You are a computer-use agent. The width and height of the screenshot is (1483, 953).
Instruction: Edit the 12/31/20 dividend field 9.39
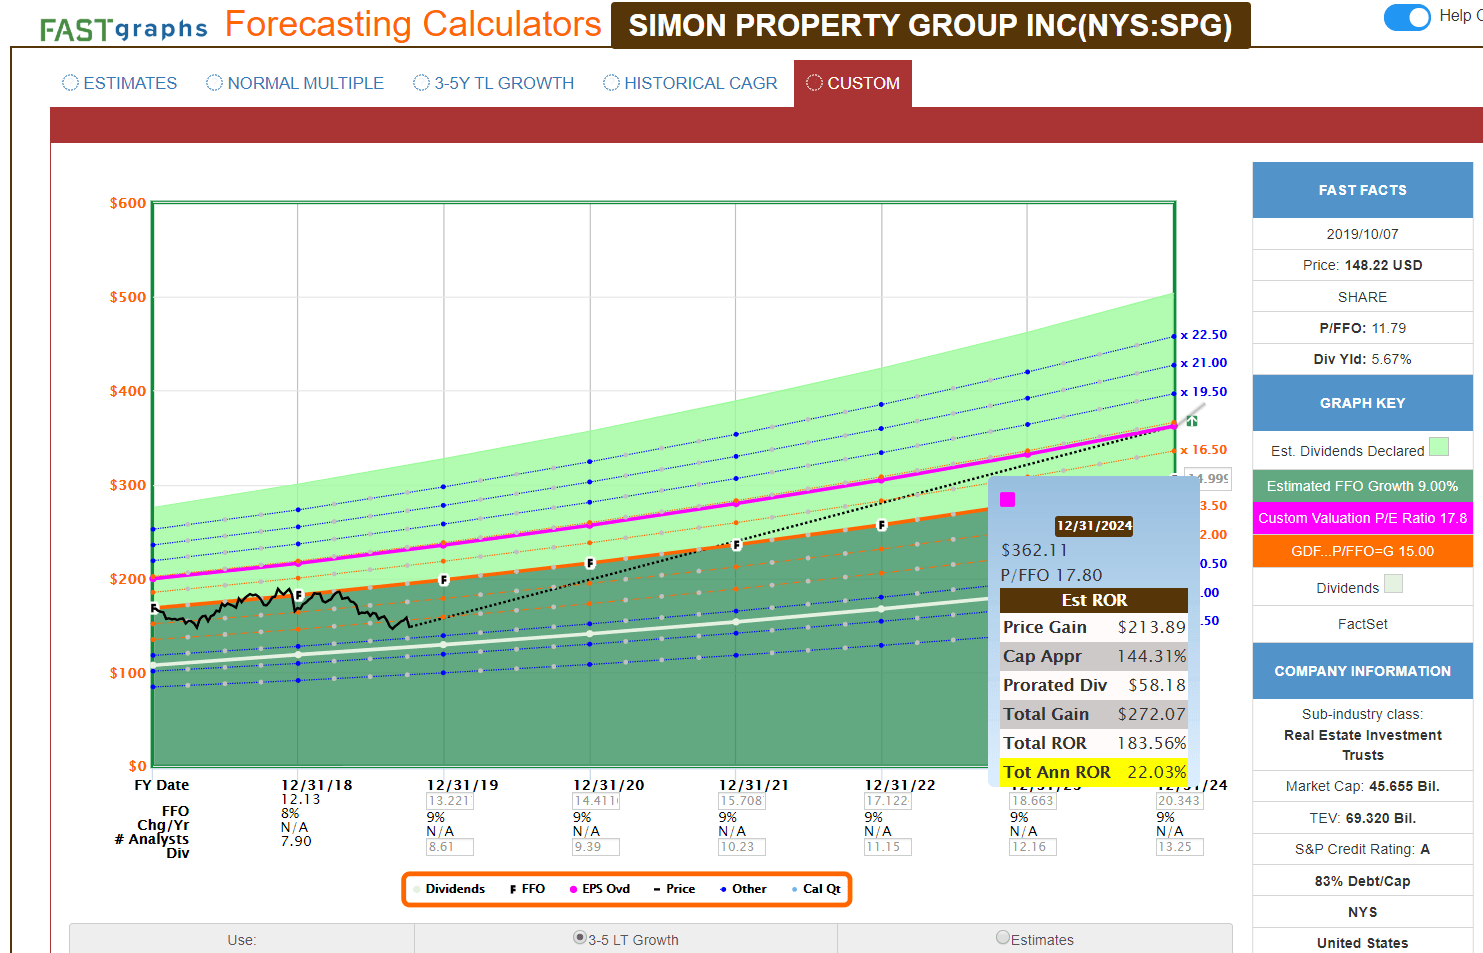pos(595,847)
